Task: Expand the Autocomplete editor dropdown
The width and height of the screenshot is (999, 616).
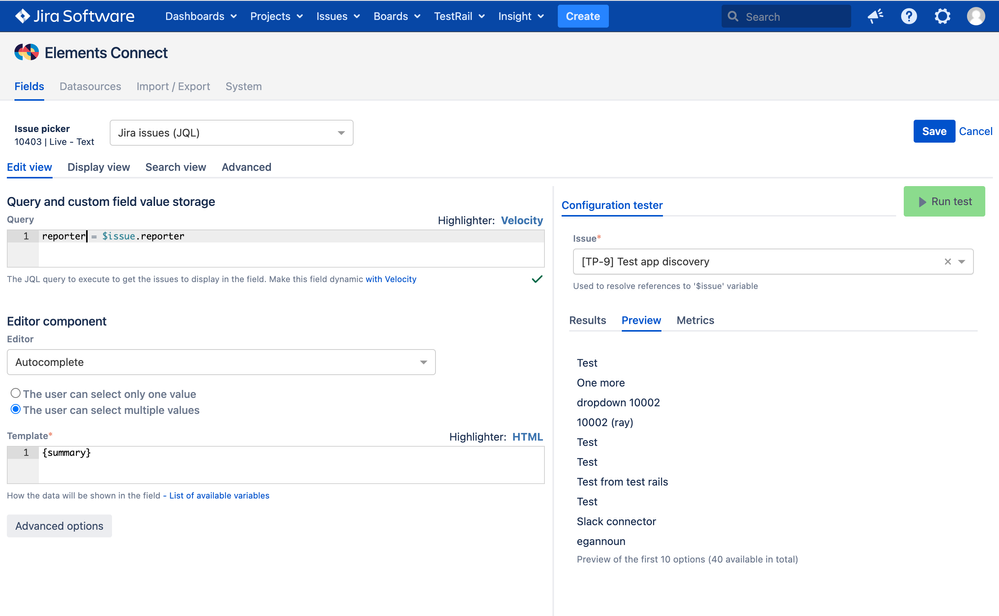Action: coord(221,362)
